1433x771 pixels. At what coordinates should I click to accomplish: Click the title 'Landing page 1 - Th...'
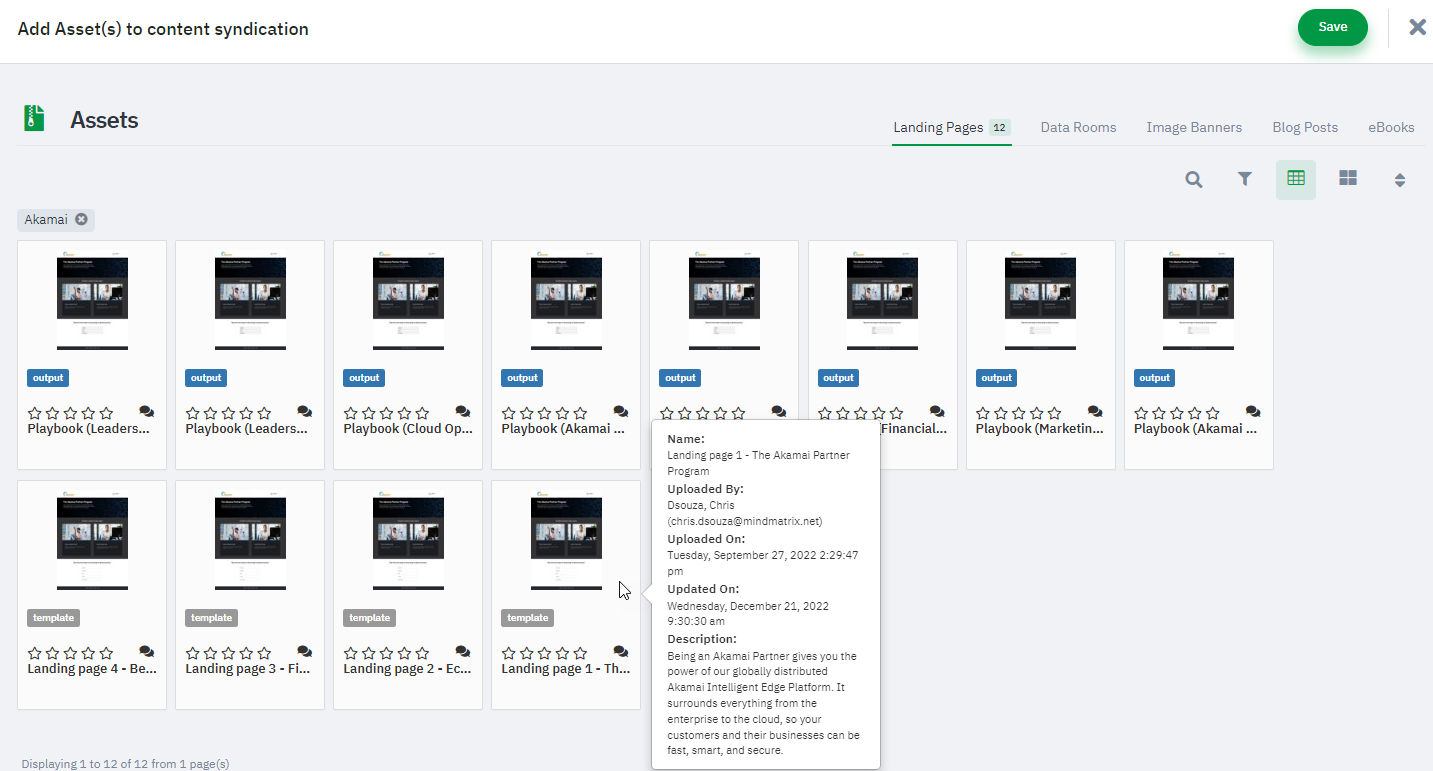click(x=566, y=669)
